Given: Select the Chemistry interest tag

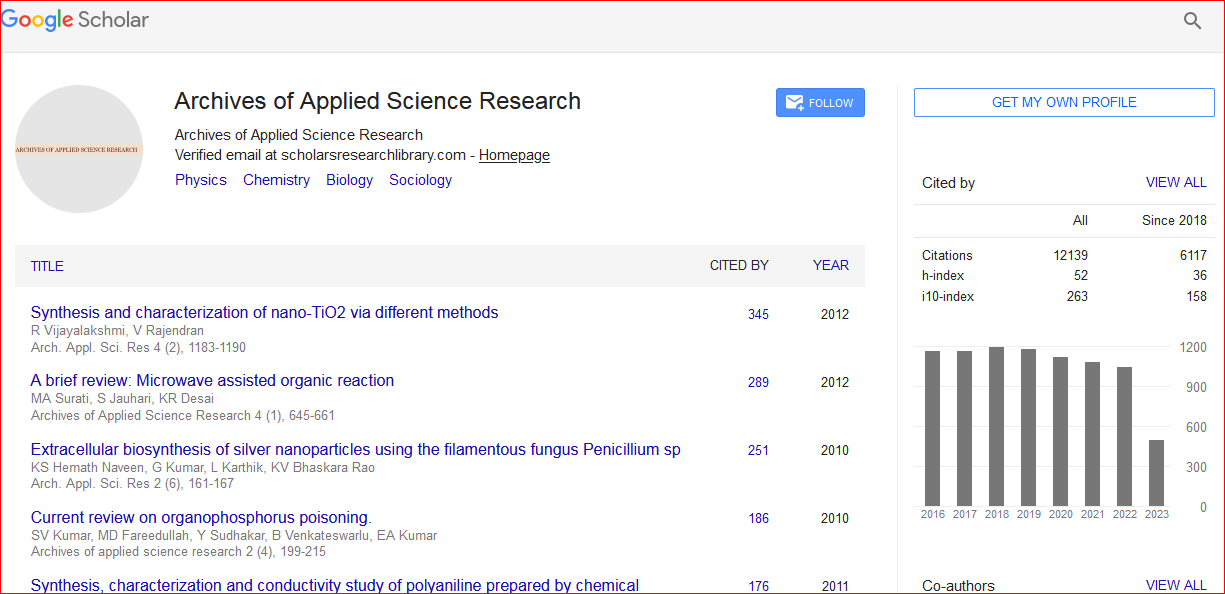Looking at the screenshot, I should pos(276,180).
